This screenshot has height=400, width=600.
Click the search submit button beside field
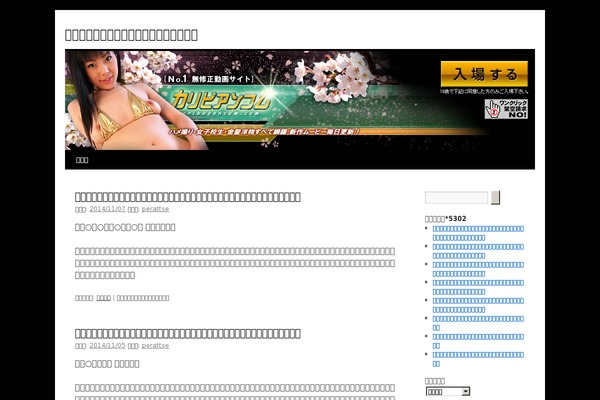[x=496, y=198]
